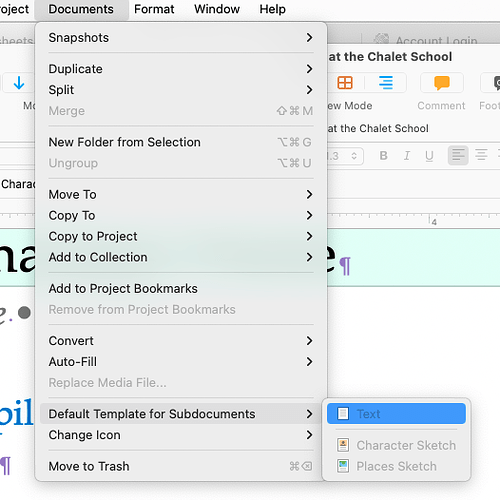Click the blue down arrow Move icon
The width and height of the screenshot is (500, 500).
[x=19, y=83]
